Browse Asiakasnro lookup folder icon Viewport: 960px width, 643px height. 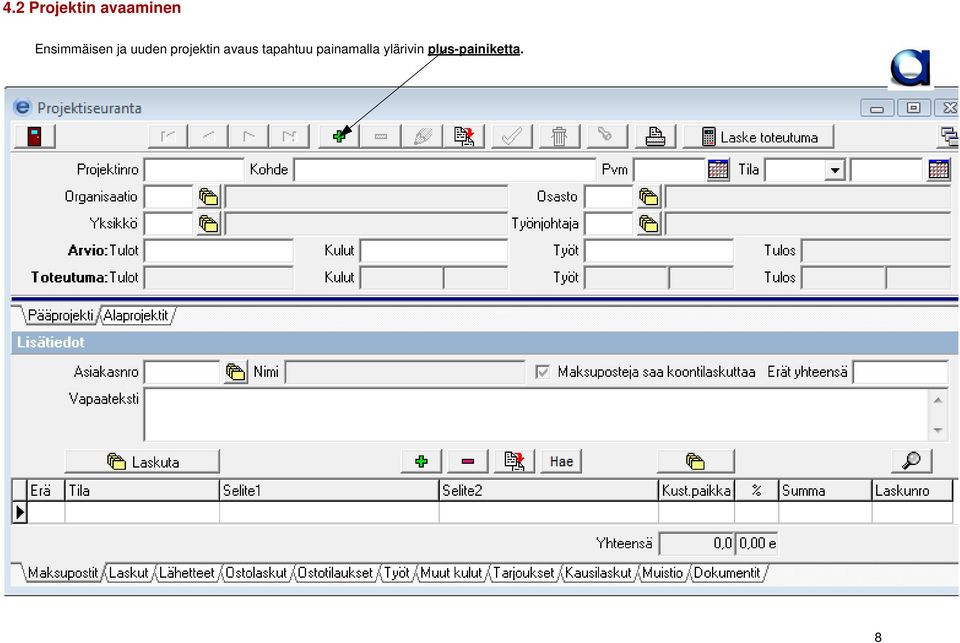click(x=236, y=372)
